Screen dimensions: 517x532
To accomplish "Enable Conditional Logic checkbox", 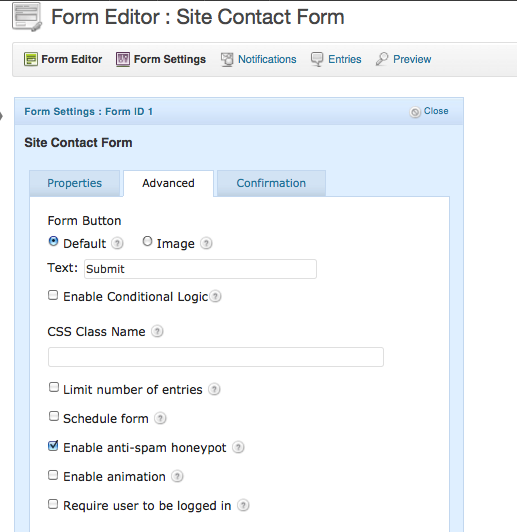I will (x=53, y=295).
